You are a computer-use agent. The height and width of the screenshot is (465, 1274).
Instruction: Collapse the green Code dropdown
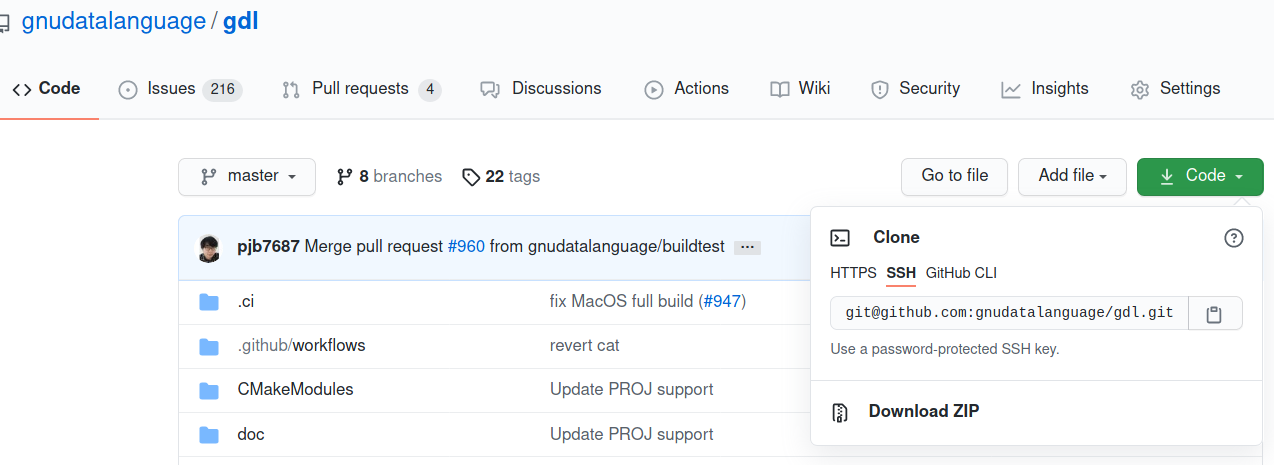[1200, 176]
